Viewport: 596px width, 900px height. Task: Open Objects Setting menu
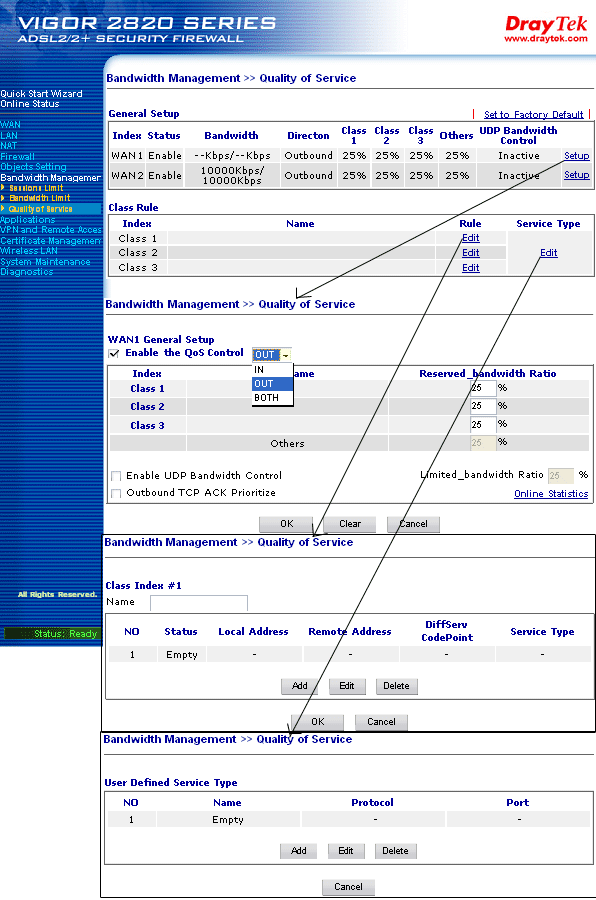[x=33, y=167]
